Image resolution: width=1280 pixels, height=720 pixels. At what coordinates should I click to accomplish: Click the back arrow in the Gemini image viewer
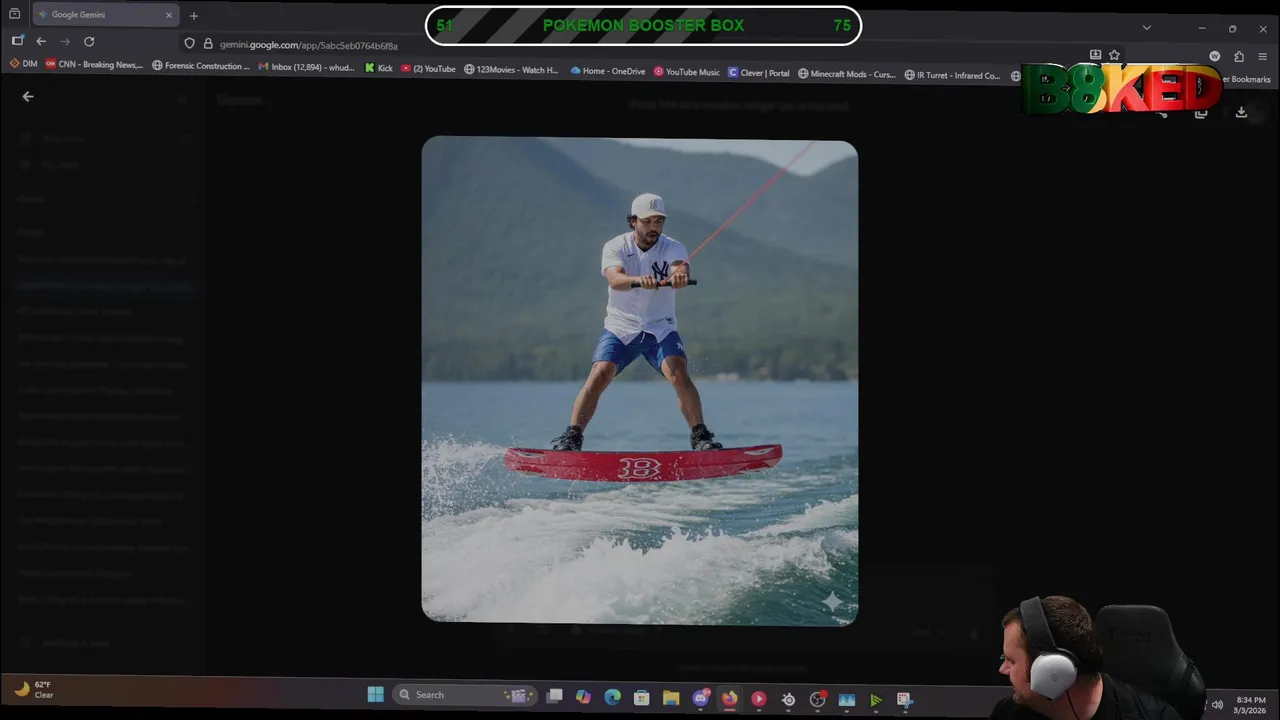(x=28, y=97)
